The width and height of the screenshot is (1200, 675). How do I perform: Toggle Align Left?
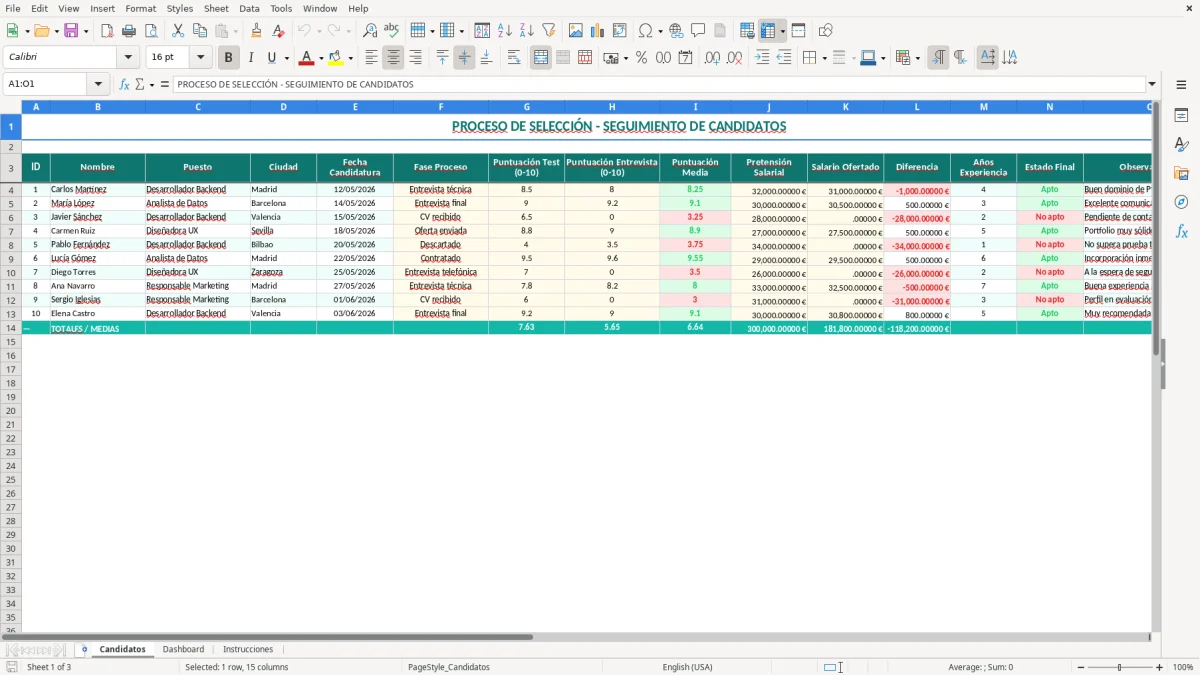tap(371, 58)
